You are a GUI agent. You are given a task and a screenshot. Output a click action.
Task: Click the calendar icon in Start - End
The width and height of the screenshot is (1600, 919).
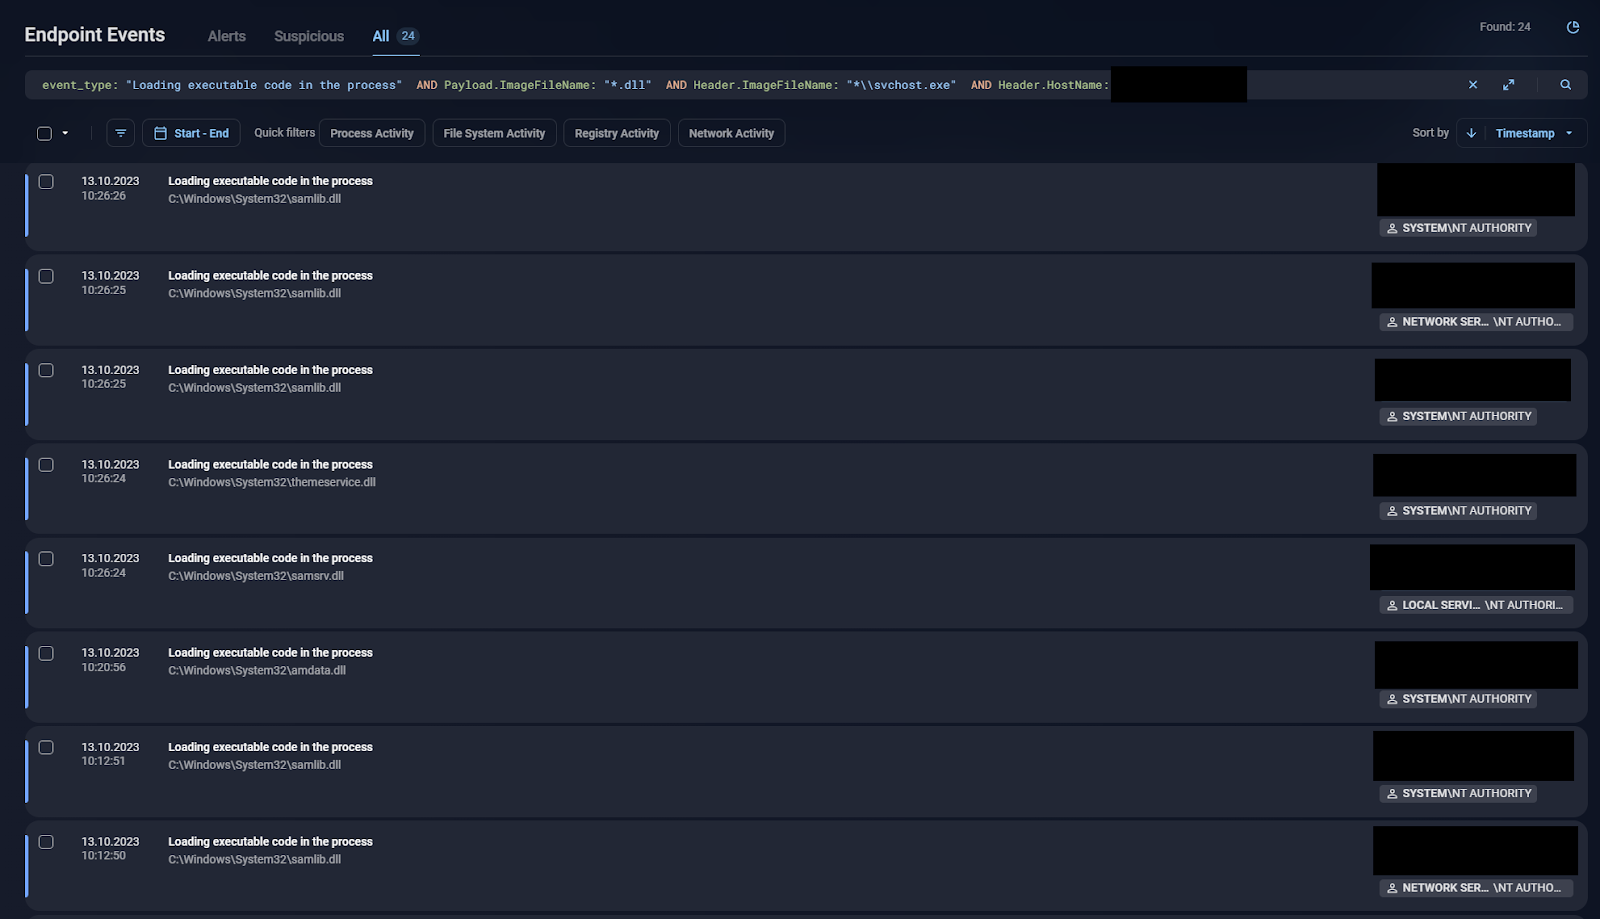point(160,133)
